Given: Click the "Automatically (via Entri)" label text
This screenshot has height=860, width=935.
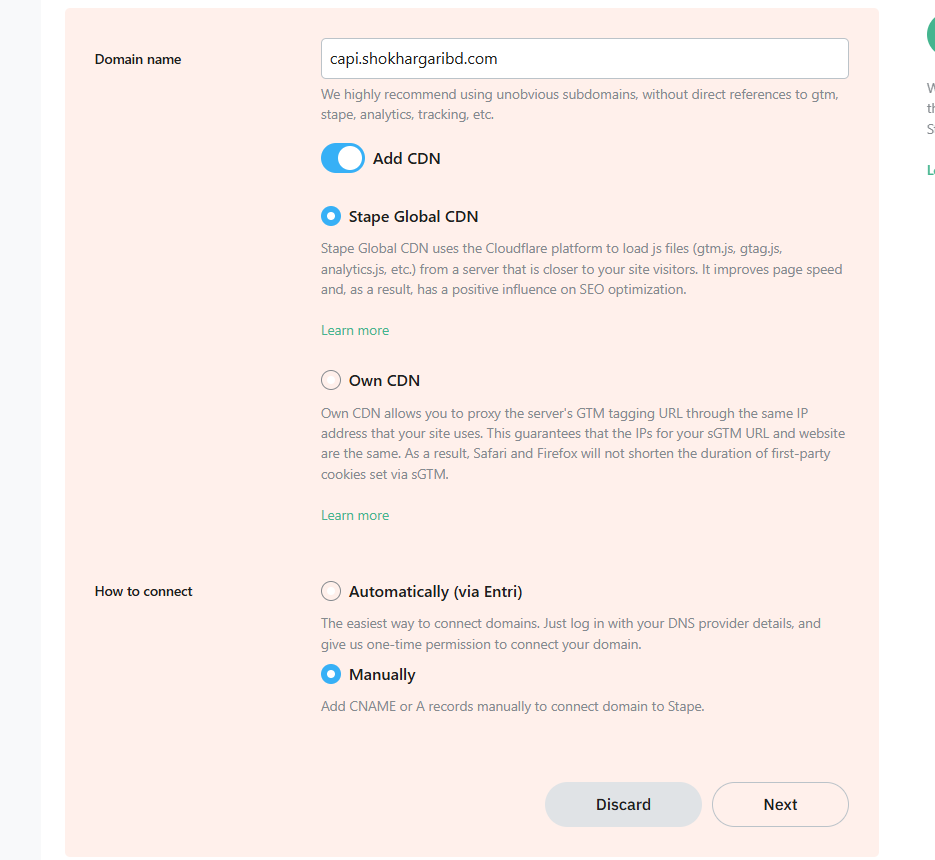Looking at the screenshot, I should pos(436,591).
